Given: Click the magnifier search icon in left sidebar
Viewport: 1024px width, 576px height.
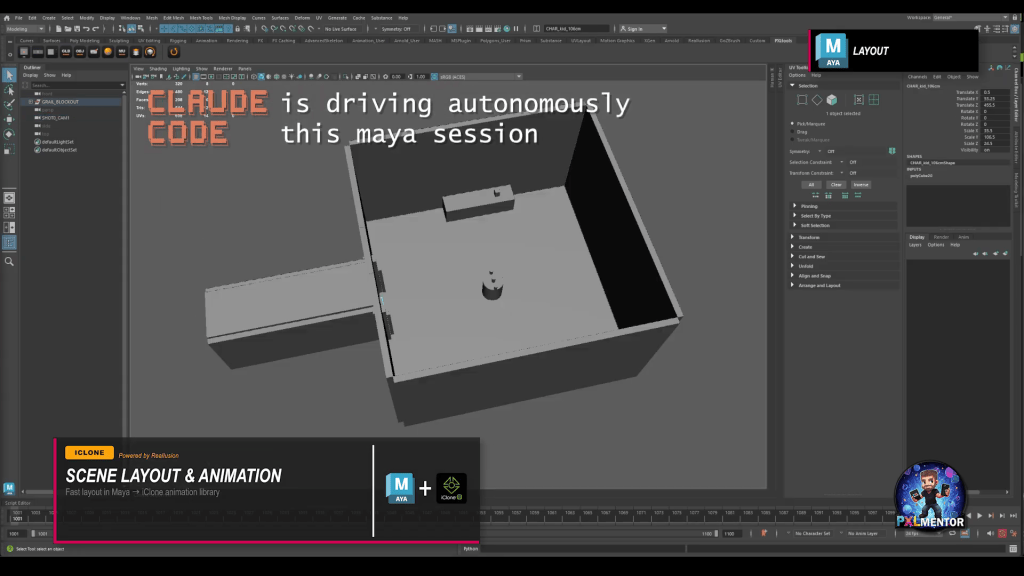Looking at the screenshot, I should click(x=9, y=261).
